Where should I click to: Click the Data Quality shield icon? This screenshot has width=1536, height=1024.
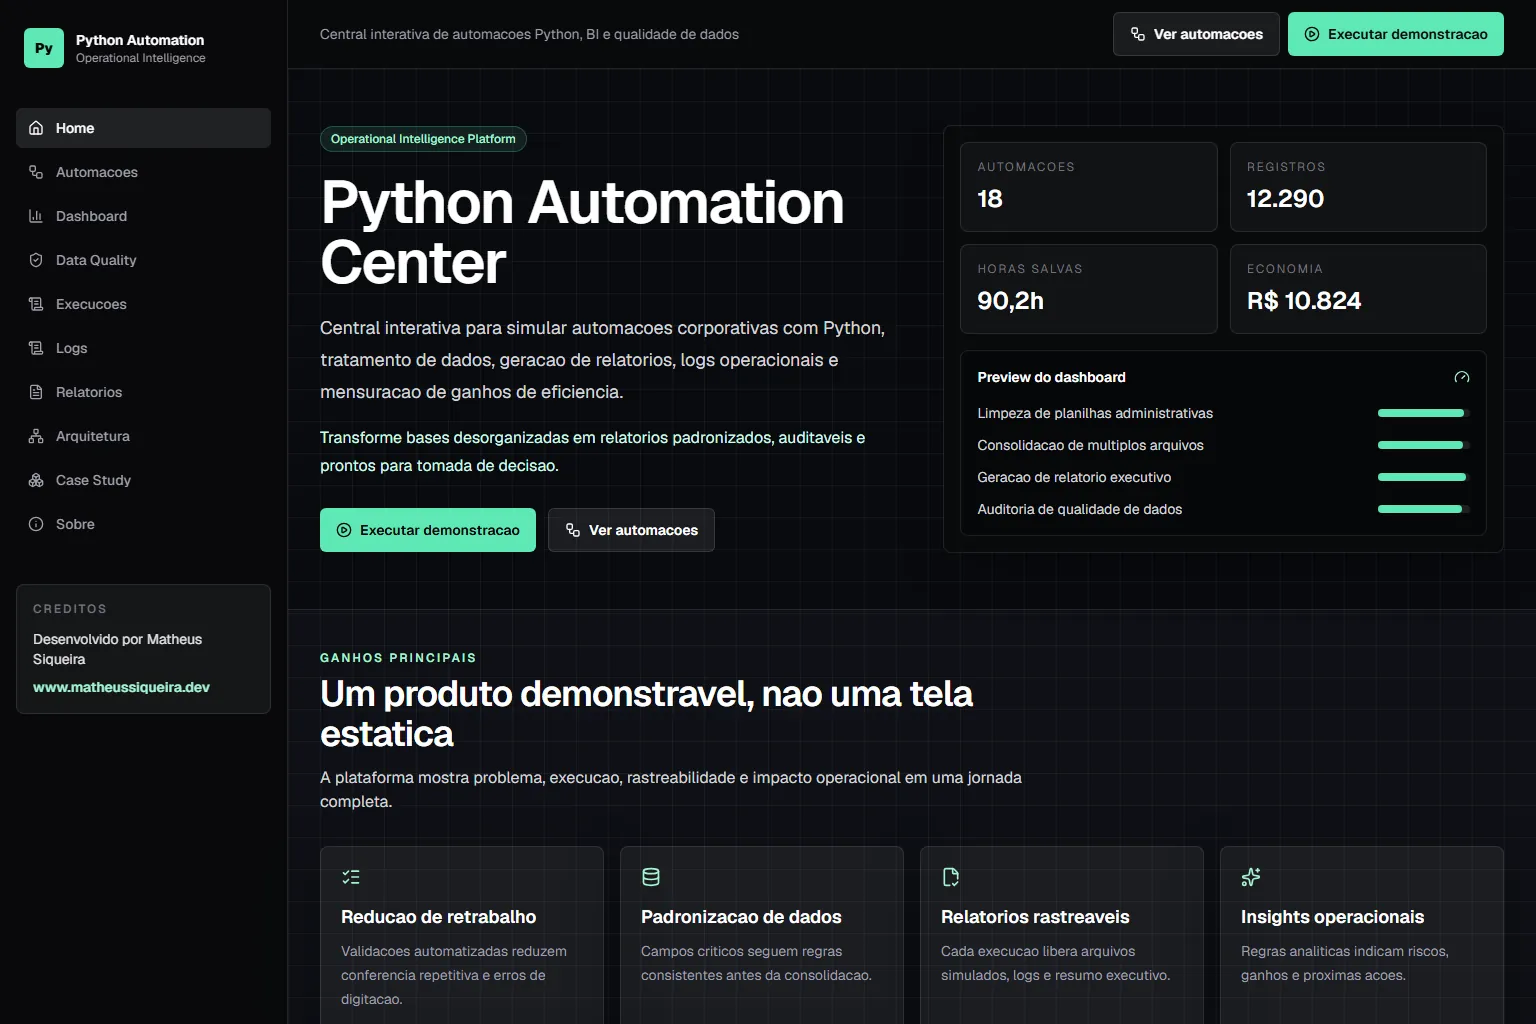pos(36,260)
